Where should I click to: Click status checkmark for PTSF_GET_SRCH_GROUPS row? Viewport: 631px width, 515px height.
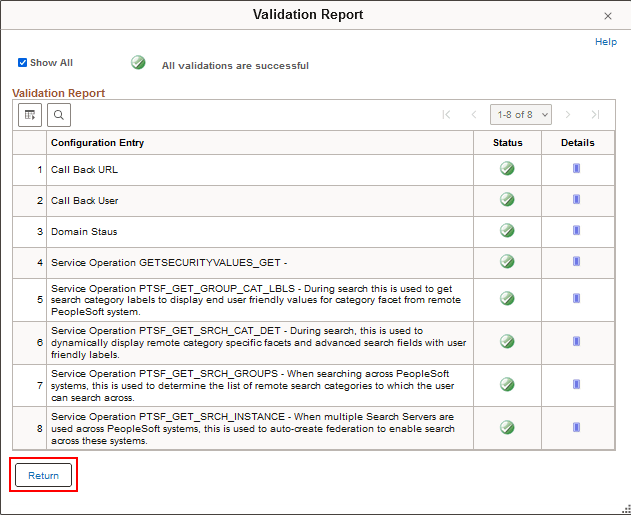click(507, 385)
